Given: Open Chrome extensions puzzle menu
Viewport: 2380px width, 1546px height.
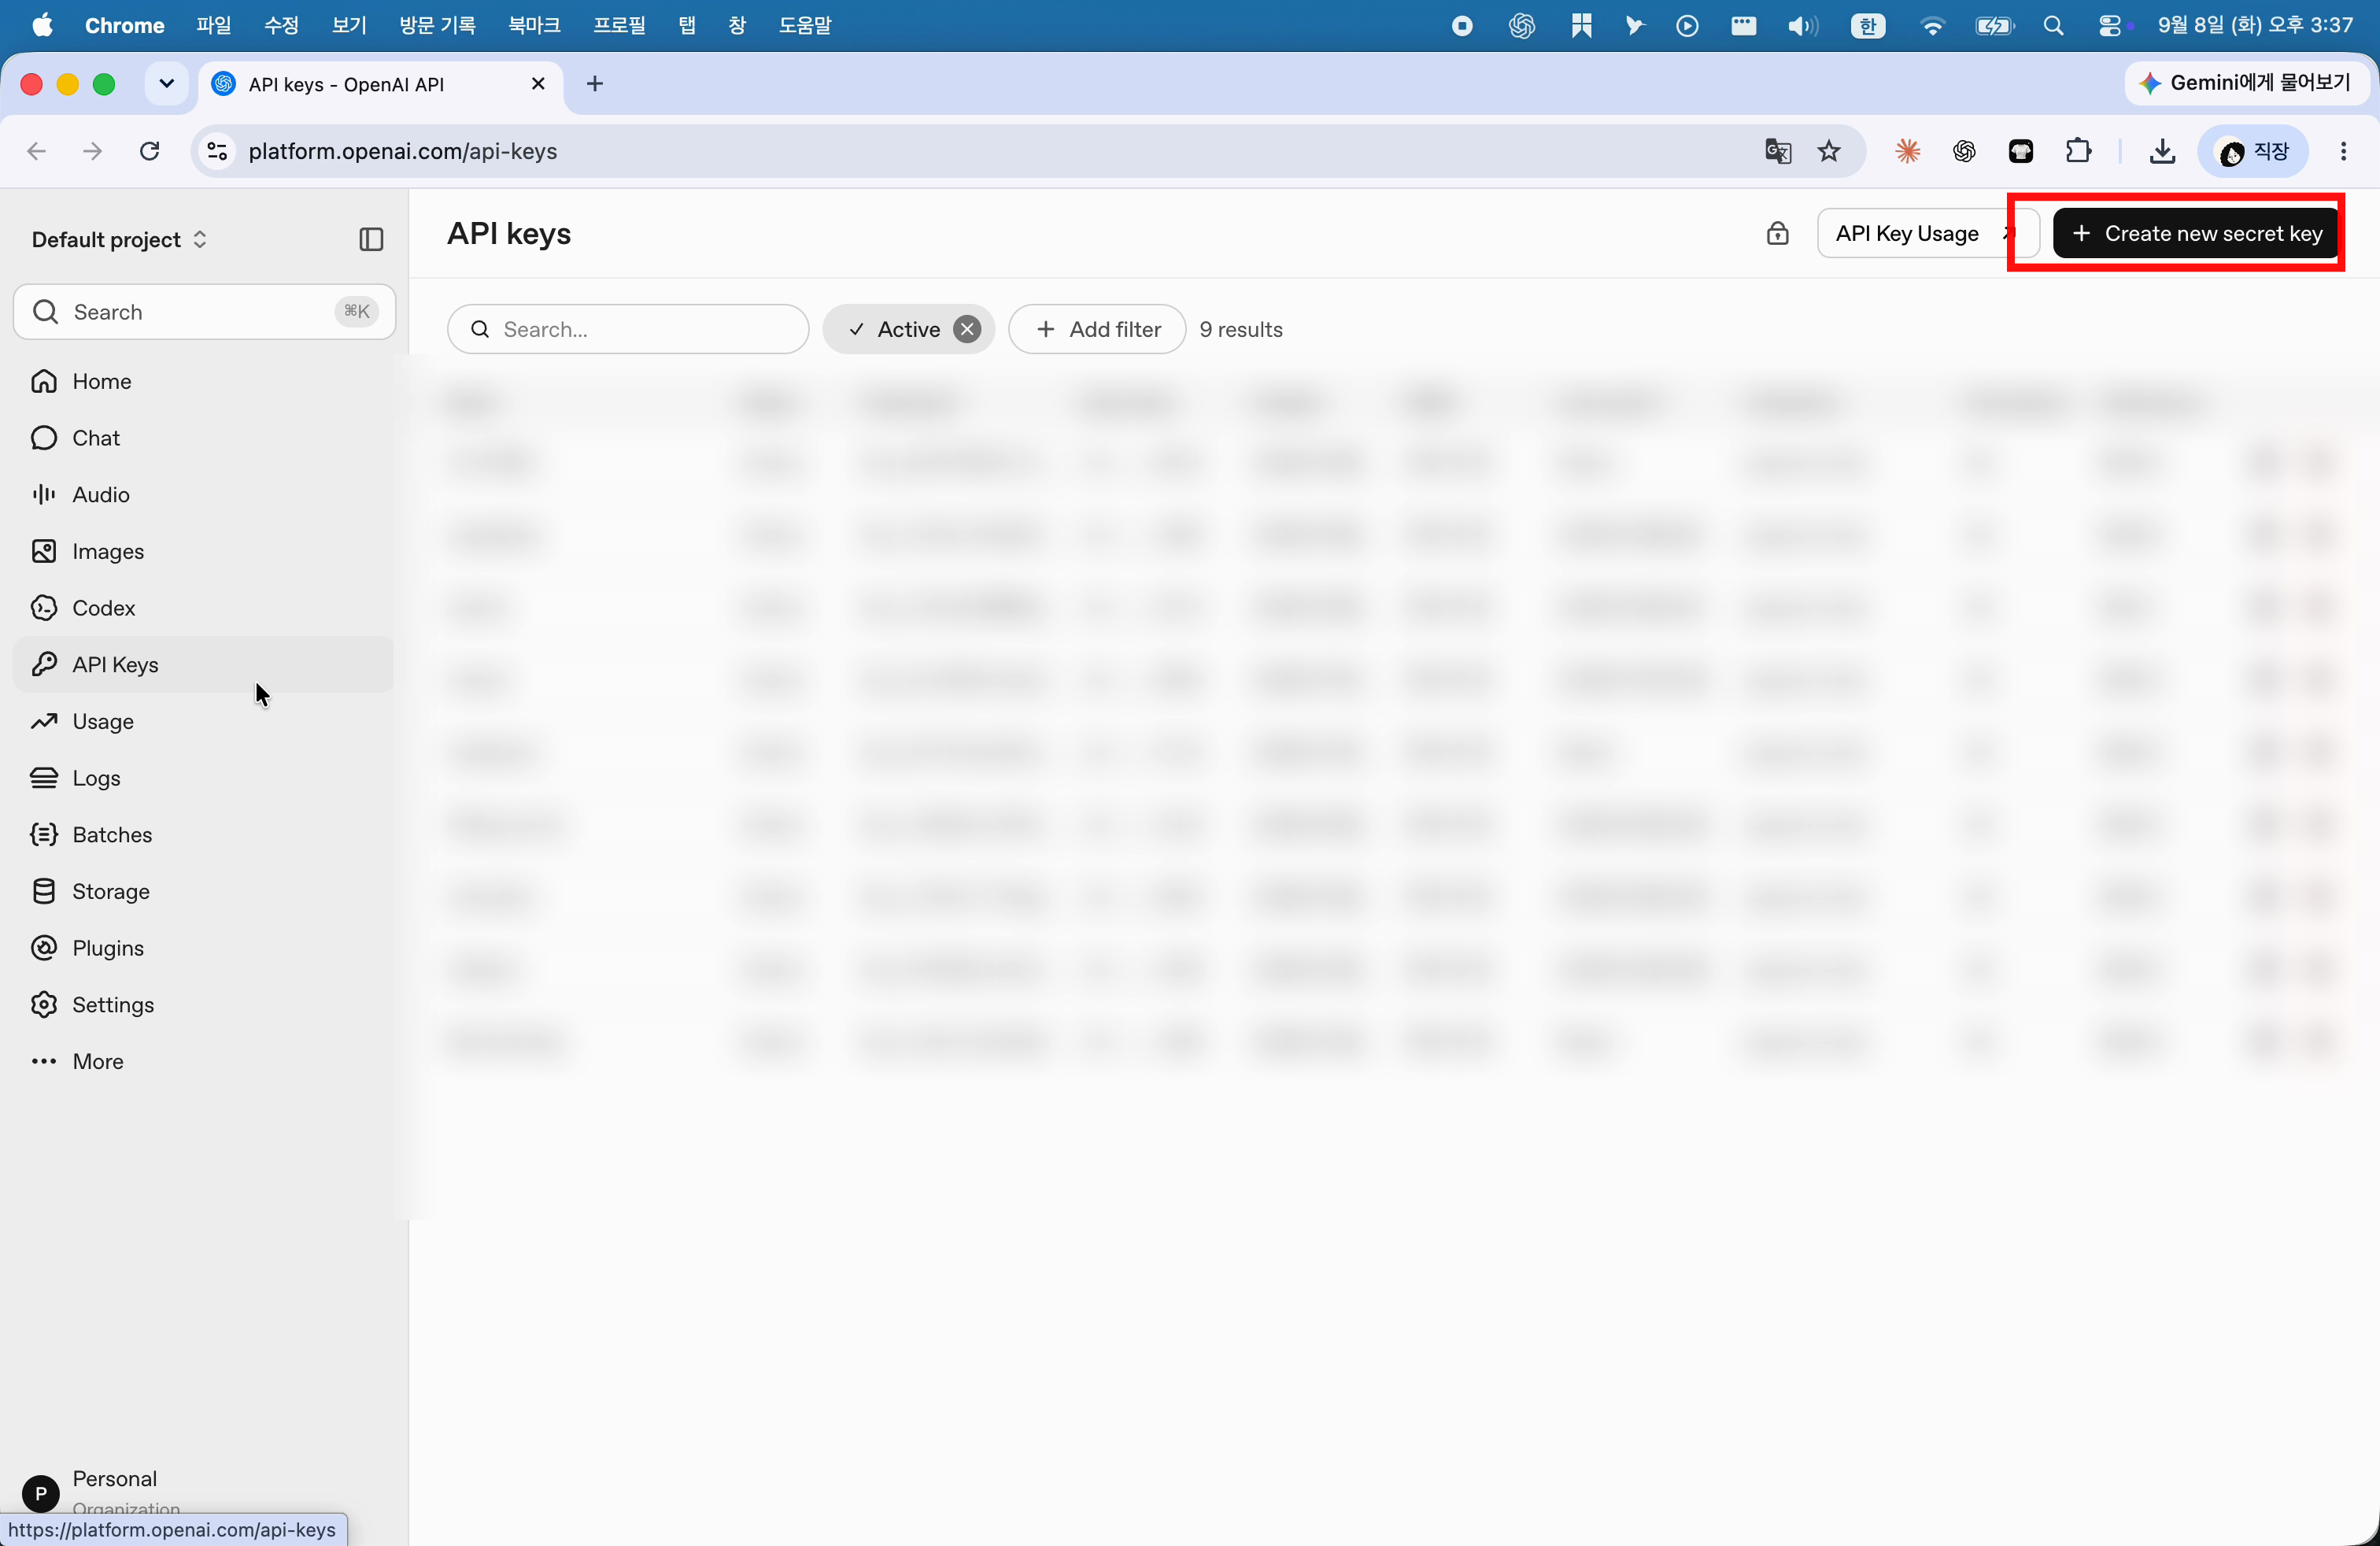Looking at the screenshot, I should [2079, 151].
